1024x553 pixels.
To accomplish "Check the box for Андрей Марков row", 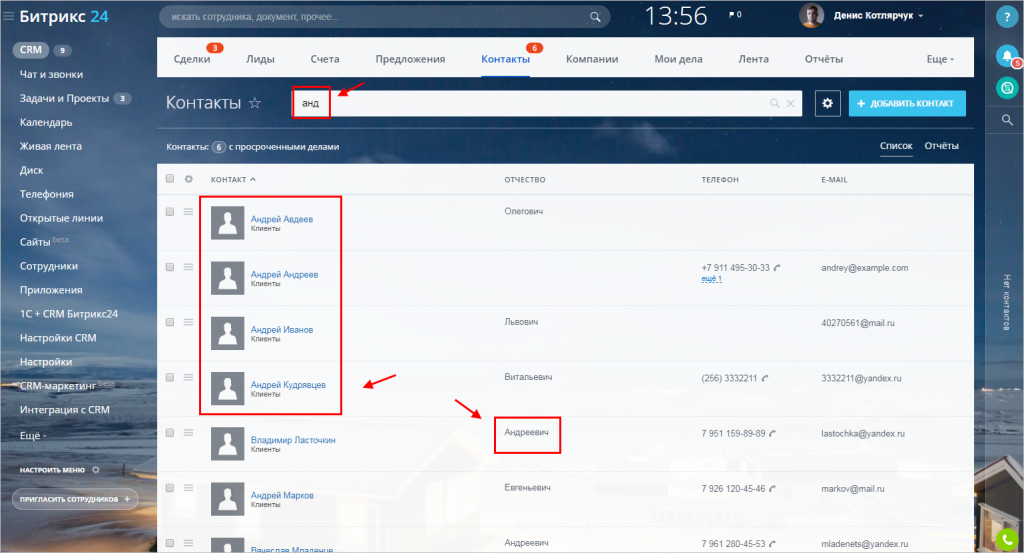I will click(170, 488).
